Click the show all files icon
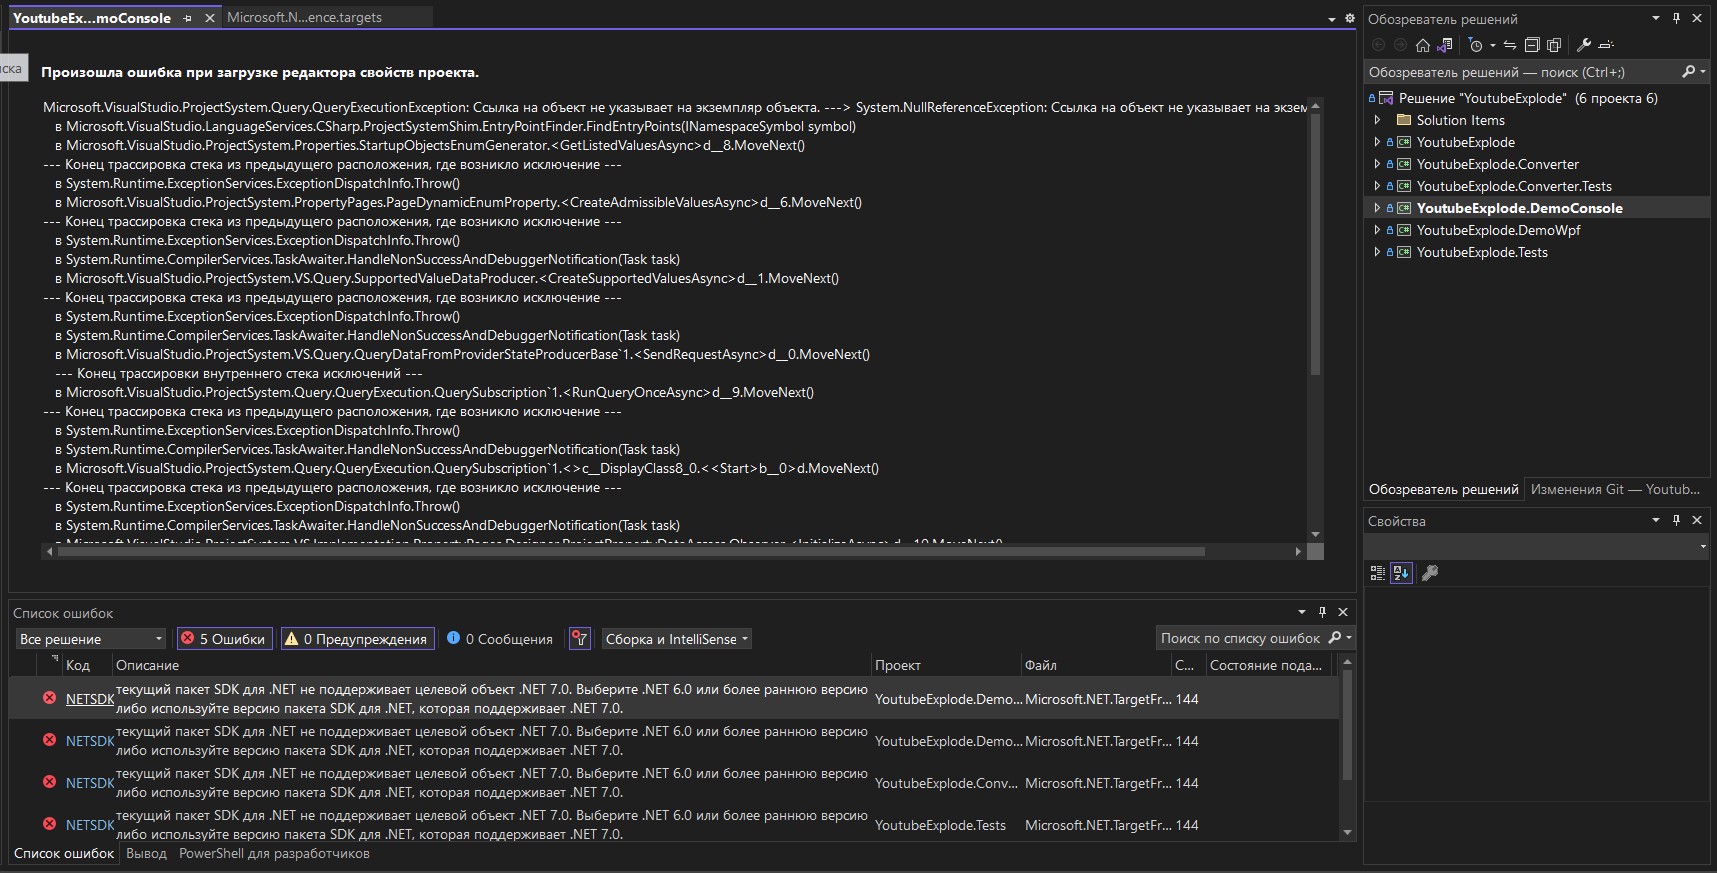This screenshot has width=1717, height=873. pyautogui.click(x=1554, y=45)
